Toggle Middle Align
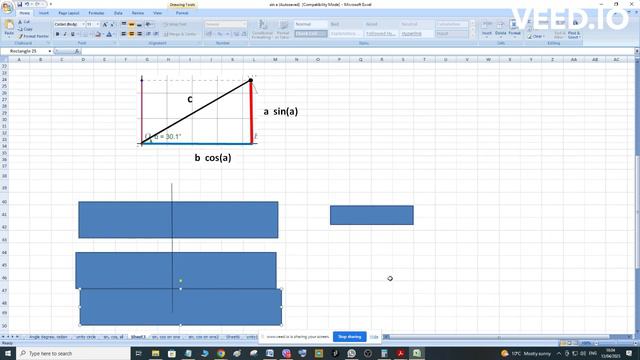 pos(131,24)
